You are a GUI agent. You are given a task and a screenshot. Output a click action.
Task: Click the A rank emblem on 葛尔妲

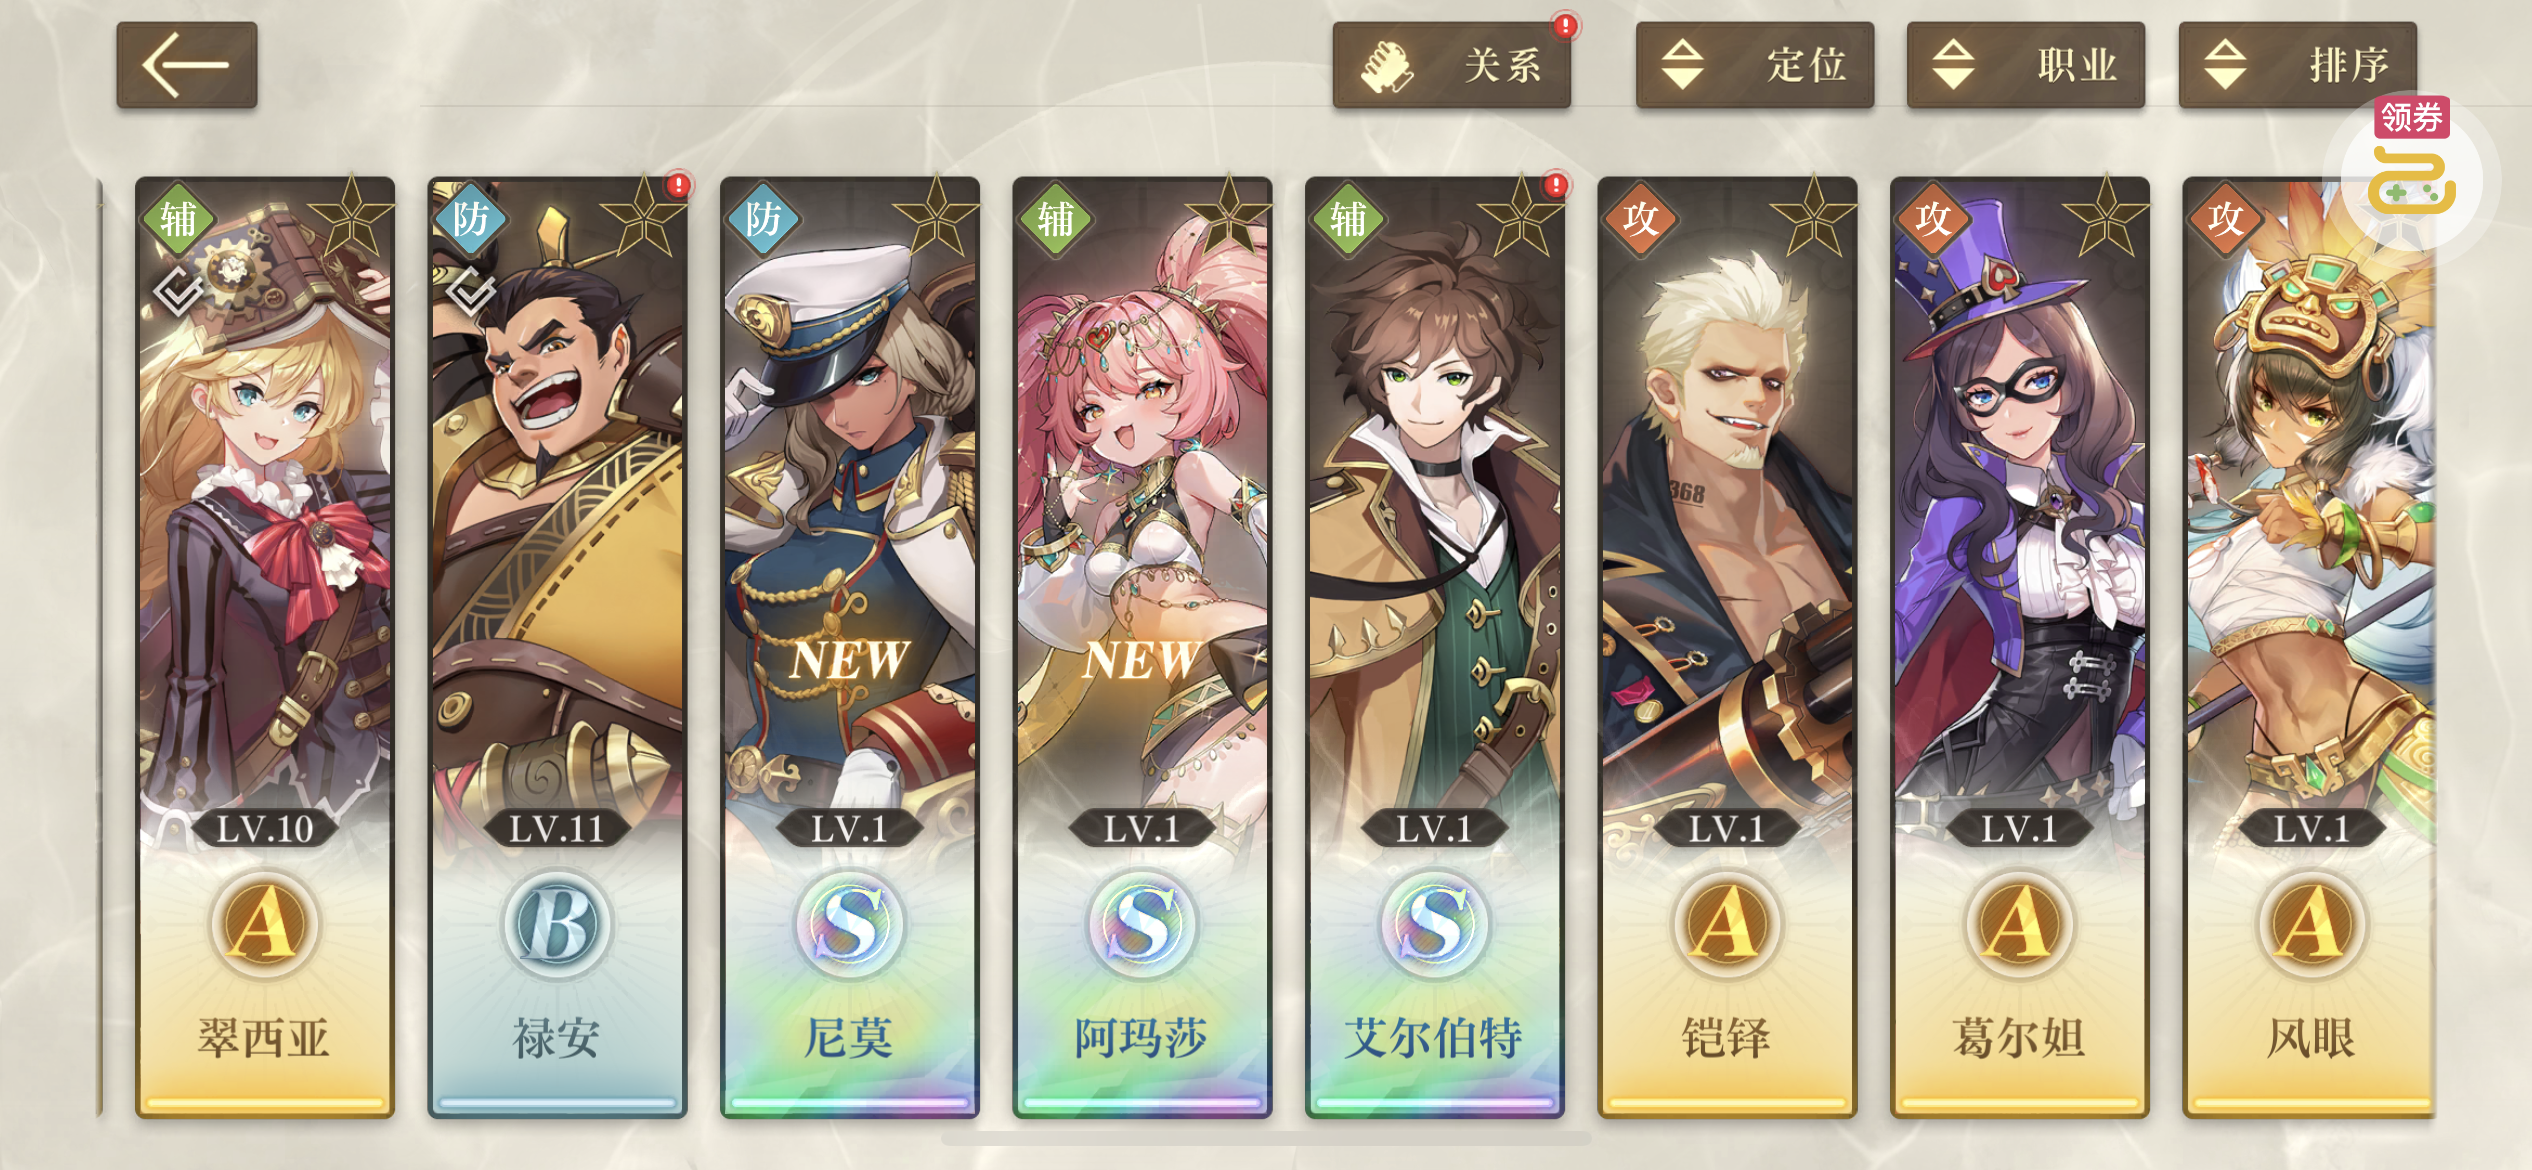pyautogui.click(x=2019, y=924)
